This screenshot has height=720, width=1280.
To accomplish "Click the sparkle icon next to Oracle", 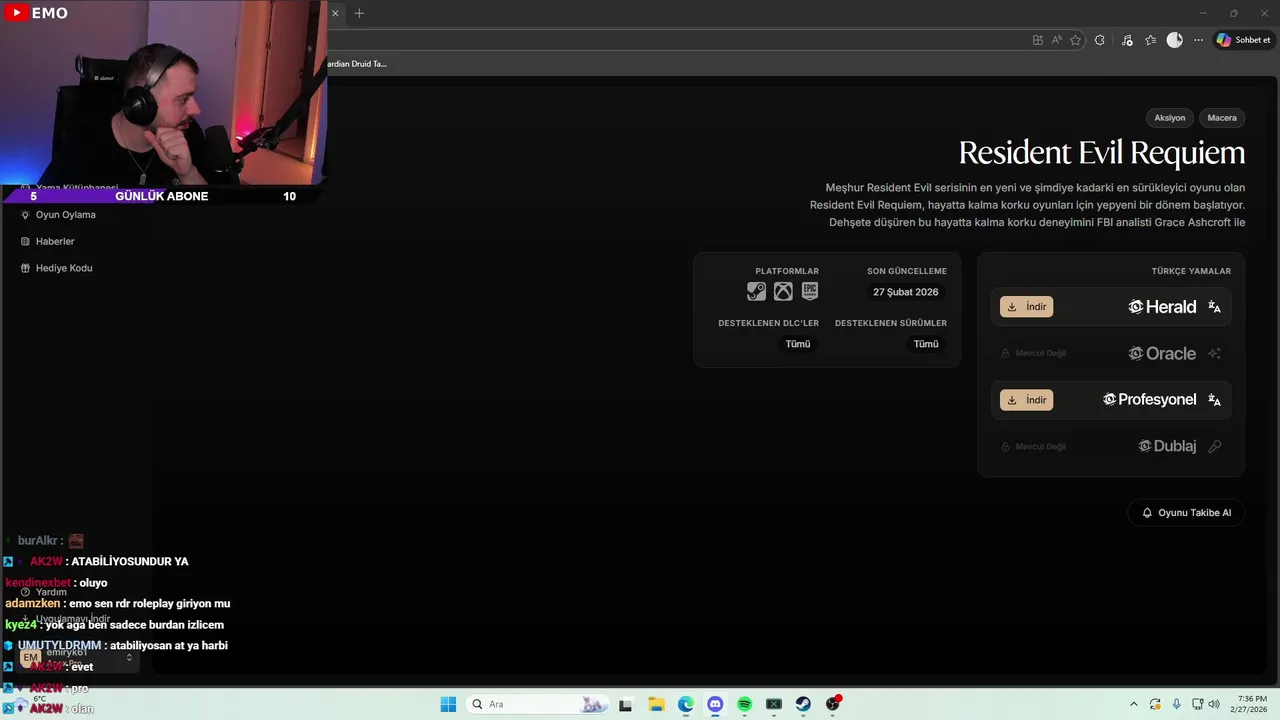I will (1214, 353).
